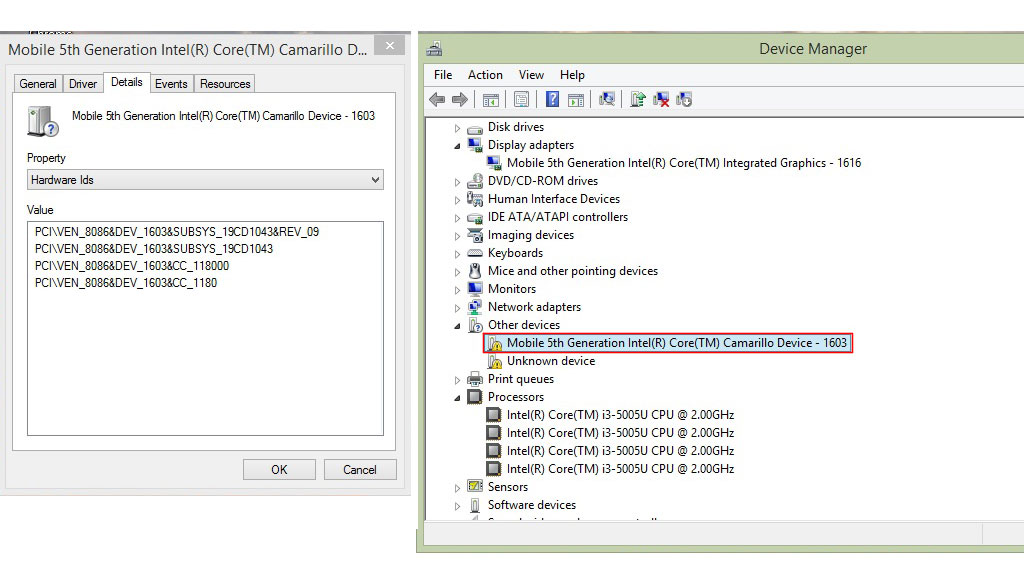Open the Help menu
1024x576 pixels.
tap(572, 75)
